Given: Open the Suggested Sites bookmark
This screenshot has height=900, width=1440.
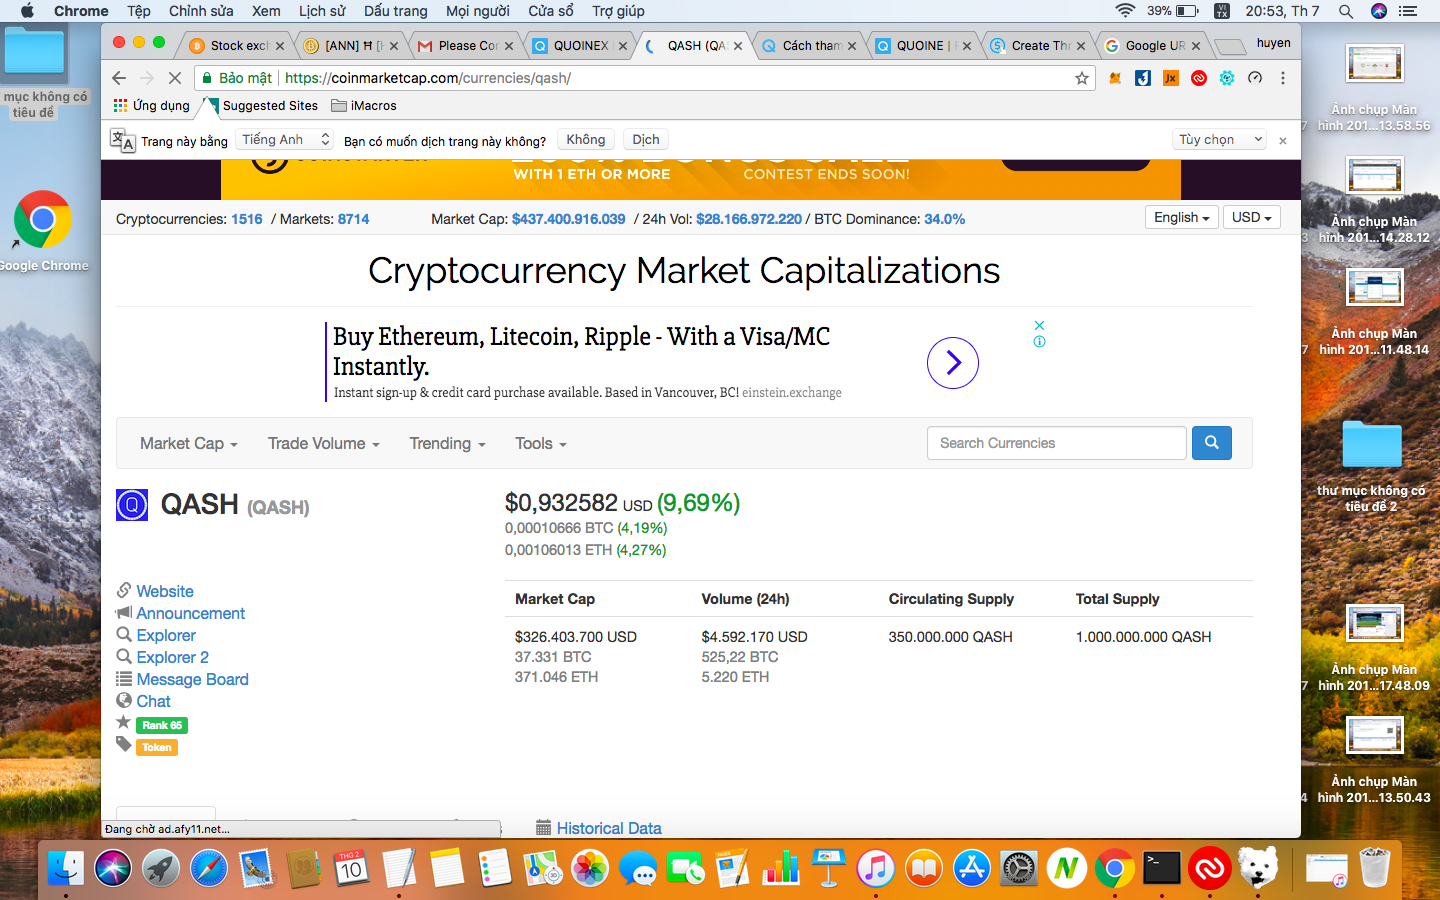Looking at the screenshot, I should point(261,105).
